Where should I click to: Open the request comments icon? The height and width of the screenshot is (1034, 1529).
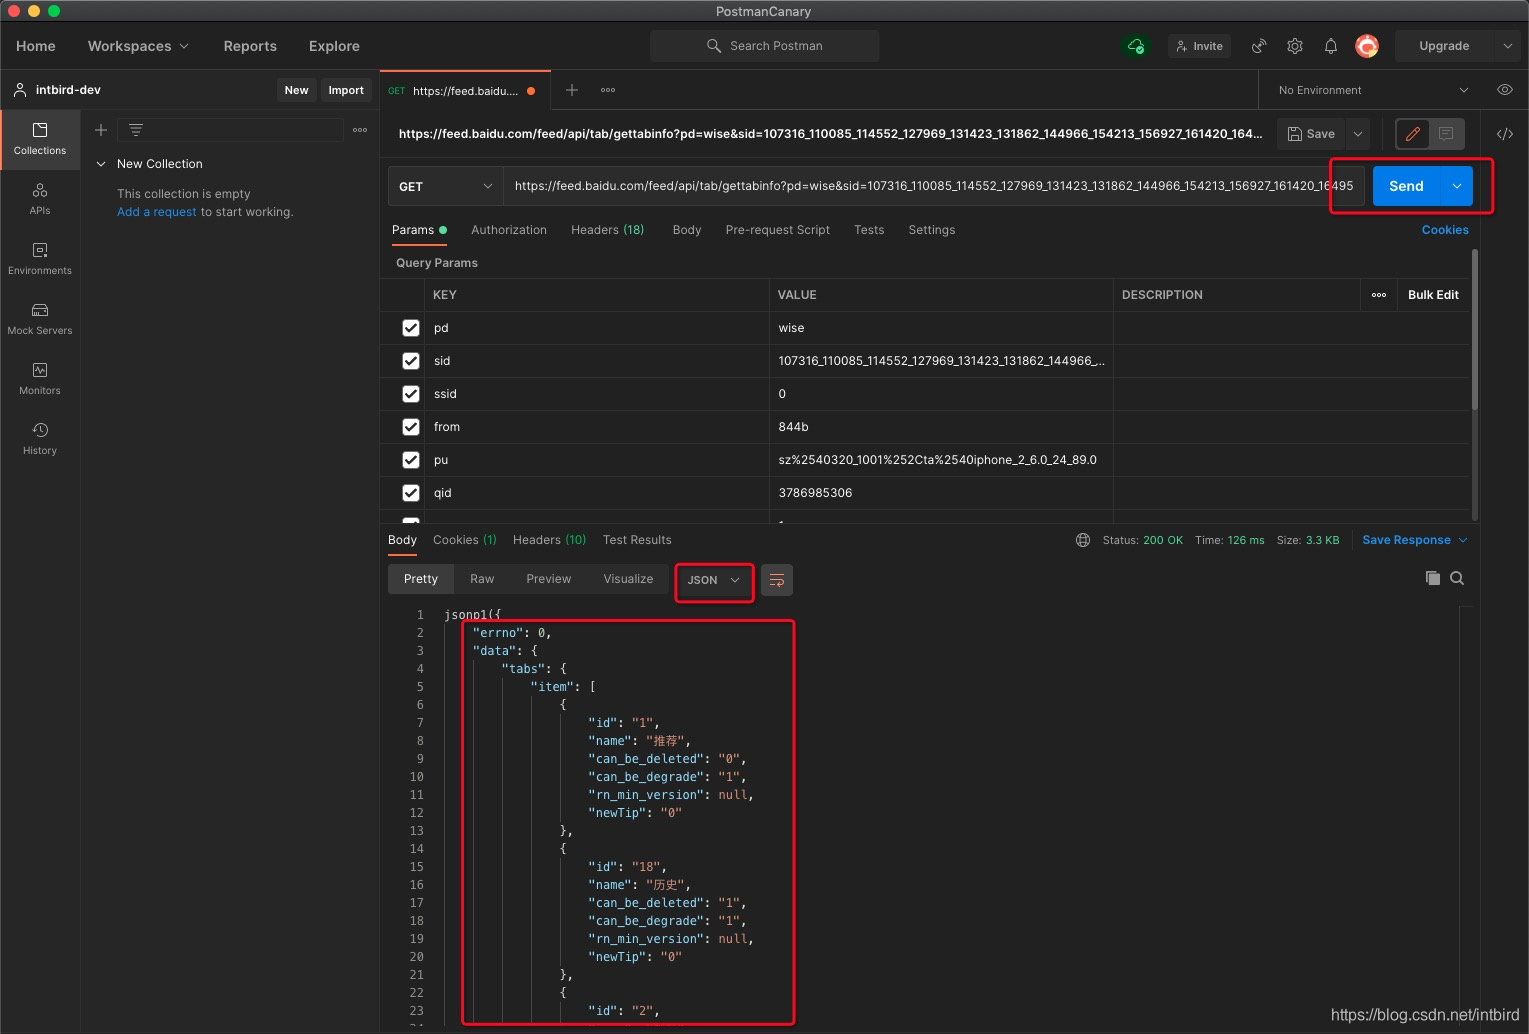click(1446, 134)
